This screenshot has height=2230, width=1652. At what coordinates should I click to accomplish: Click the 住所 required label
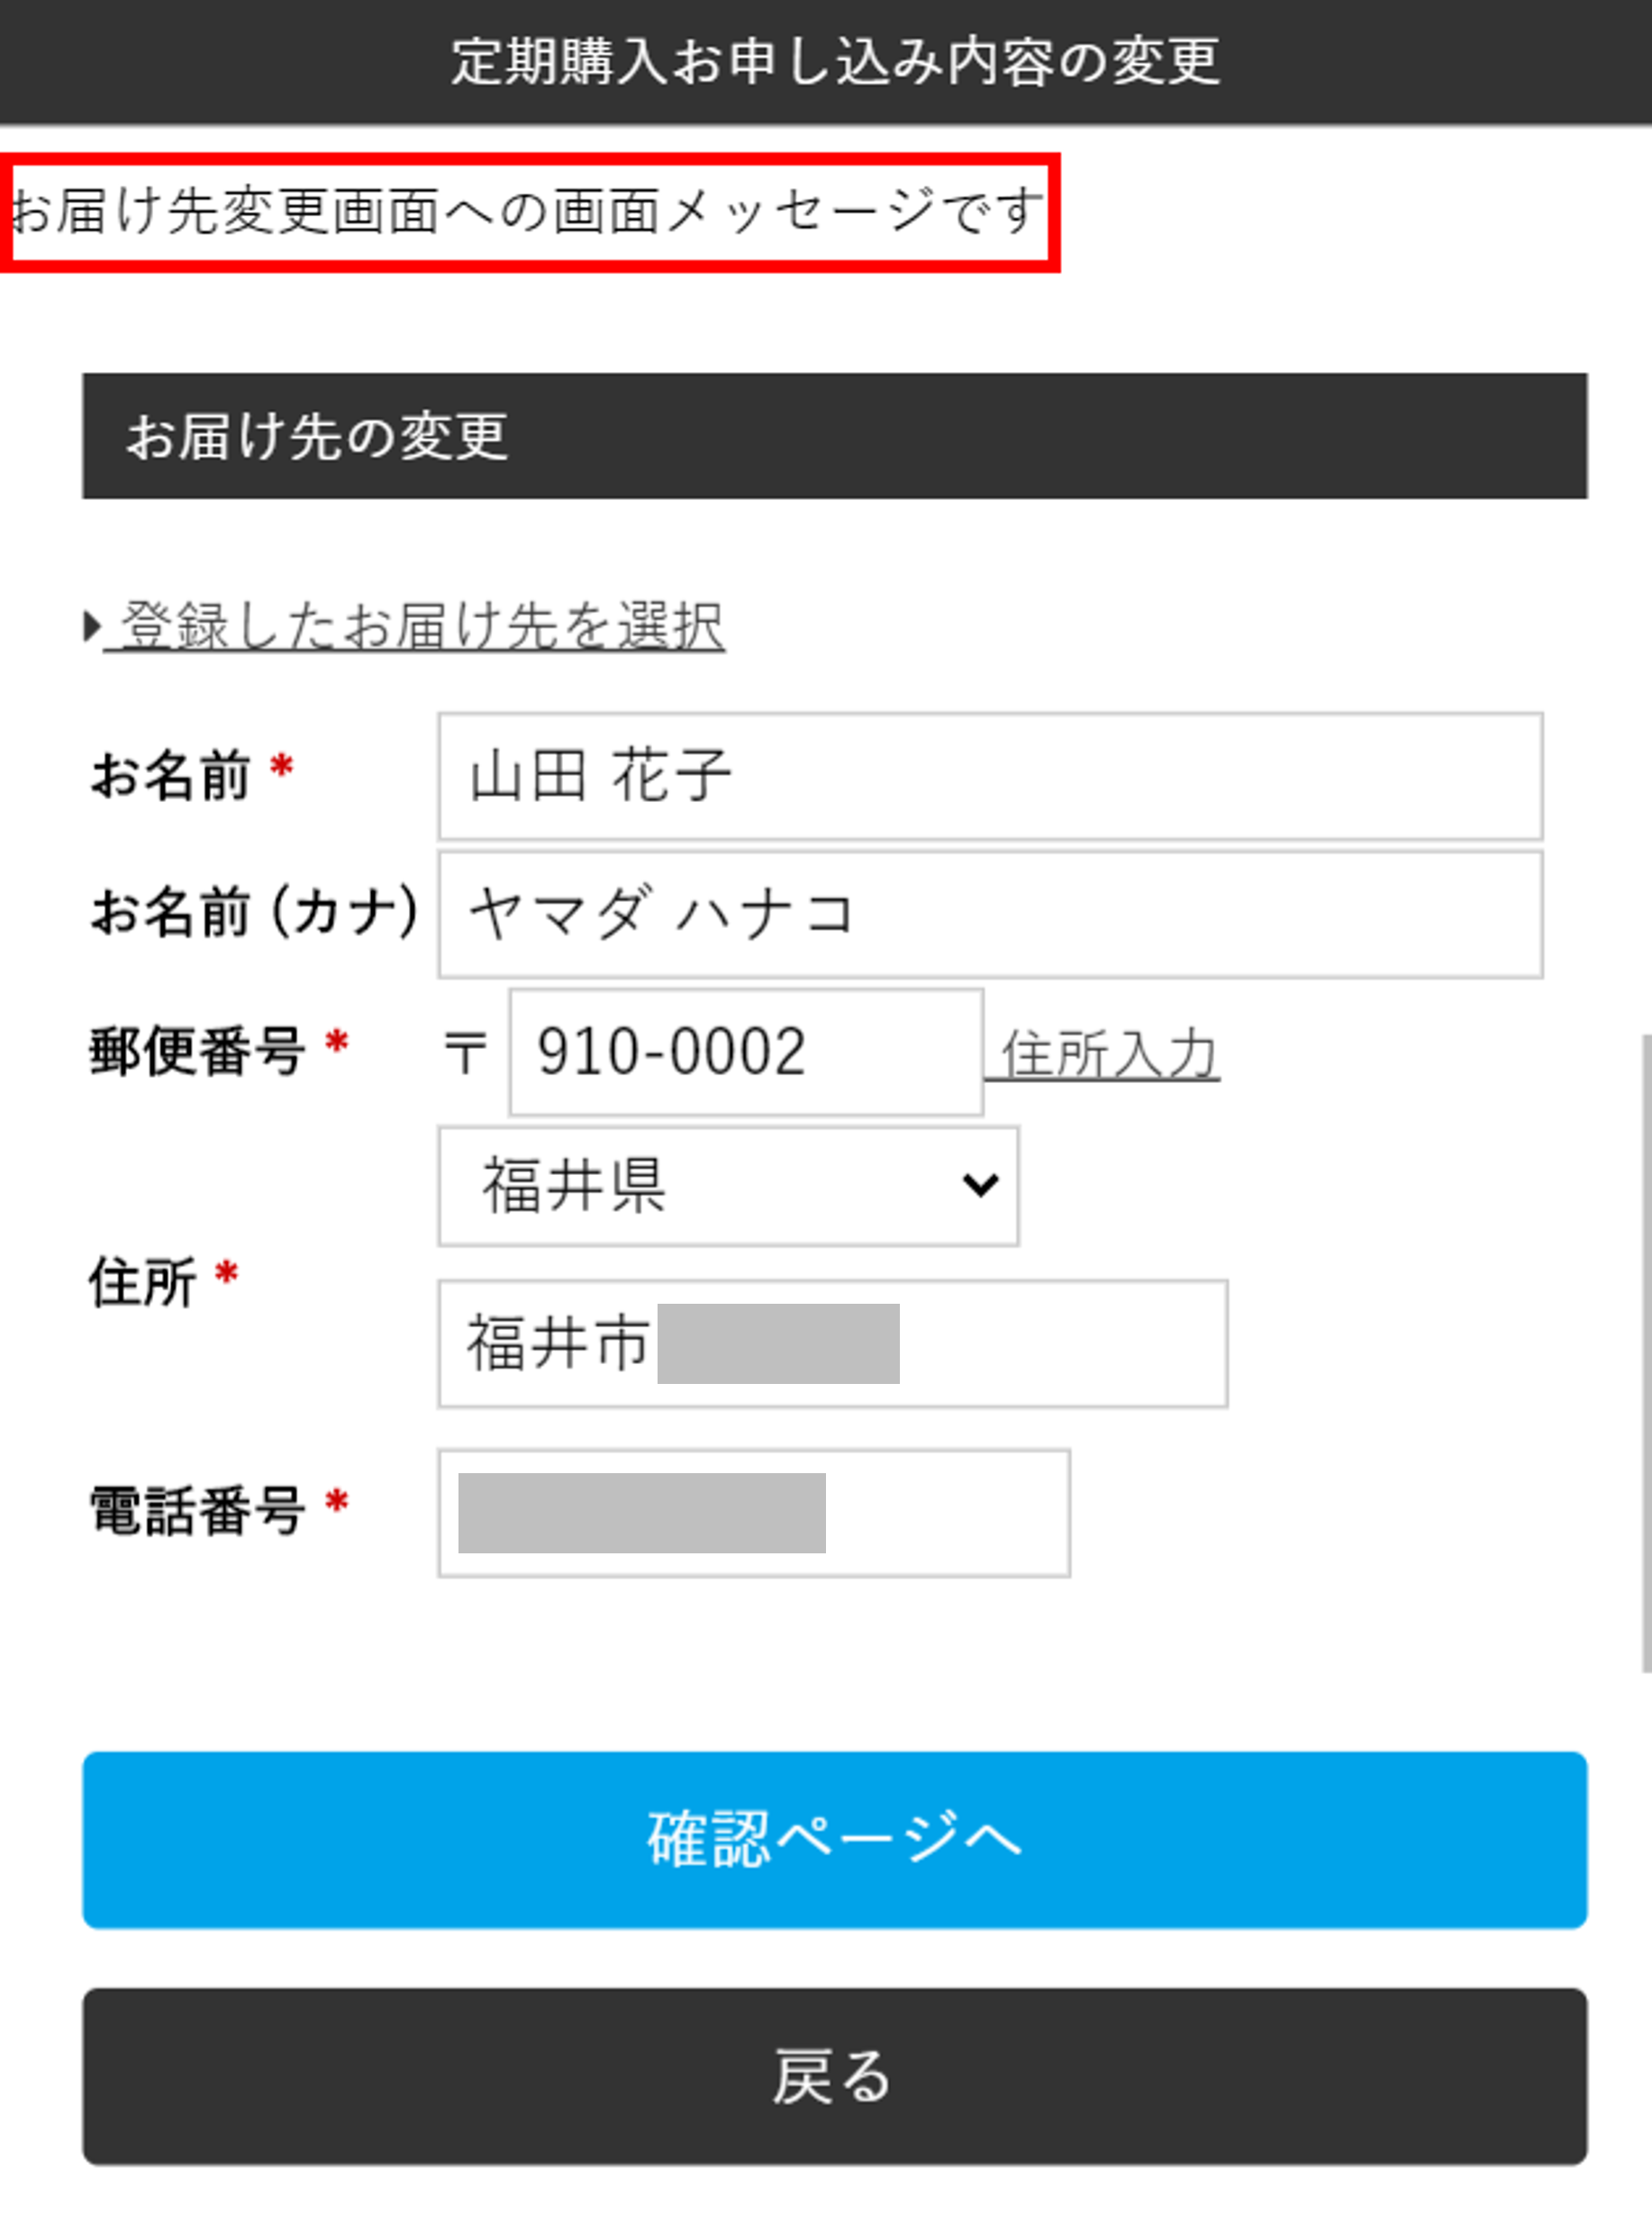coord(143,1282)
